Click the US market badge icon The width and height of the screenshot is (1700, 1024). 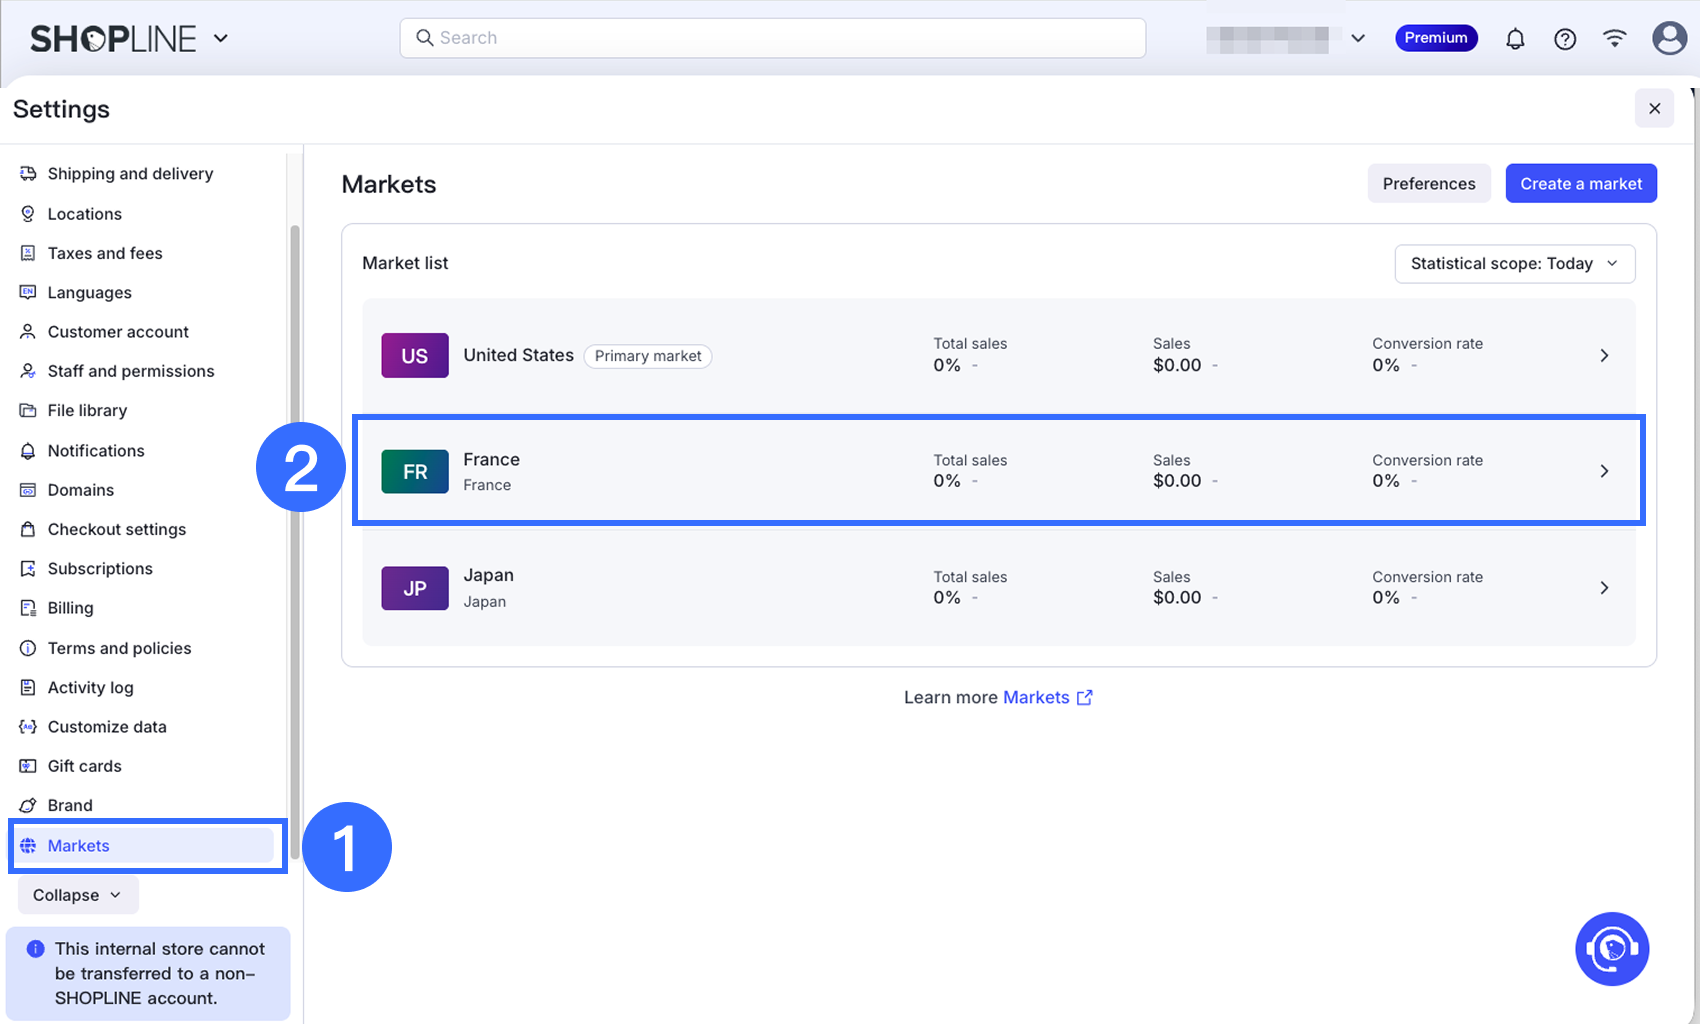point(414,355)
